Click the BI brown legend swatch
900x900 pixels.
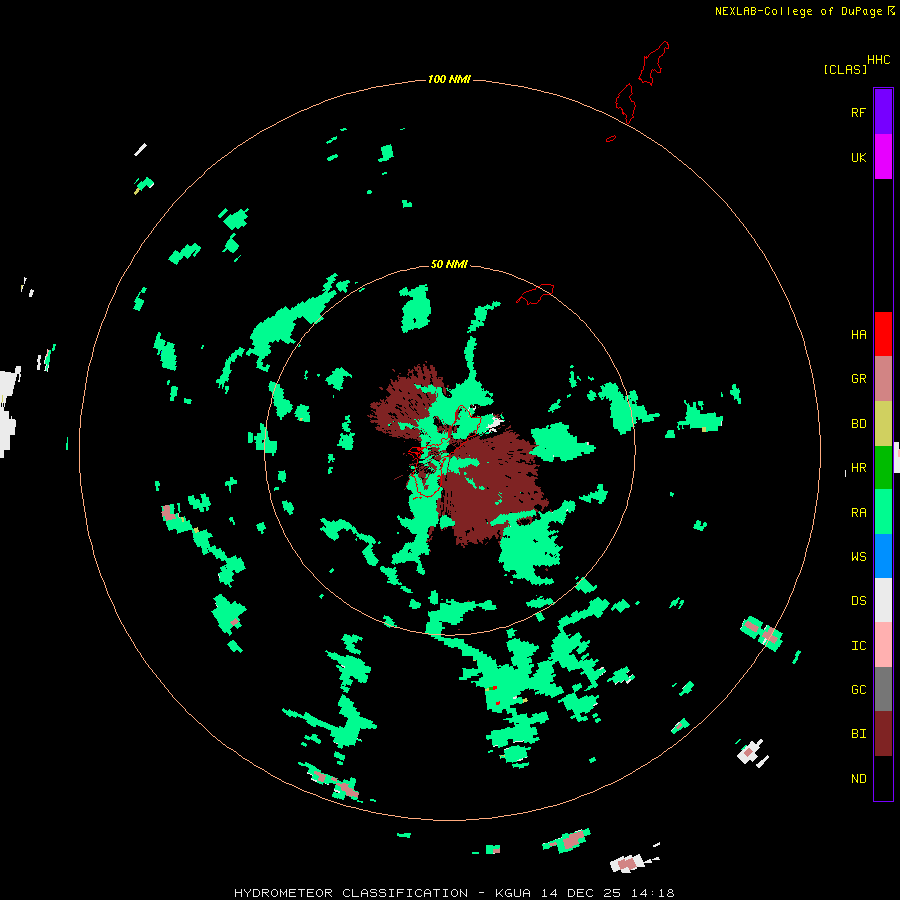coord(883,734)
